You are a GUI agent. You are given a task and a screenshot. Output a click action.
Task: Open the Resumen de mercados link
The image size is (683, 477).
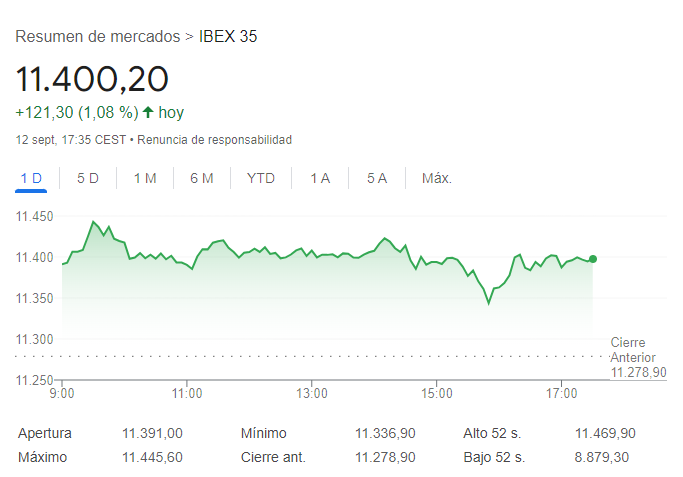pos(97,37)
